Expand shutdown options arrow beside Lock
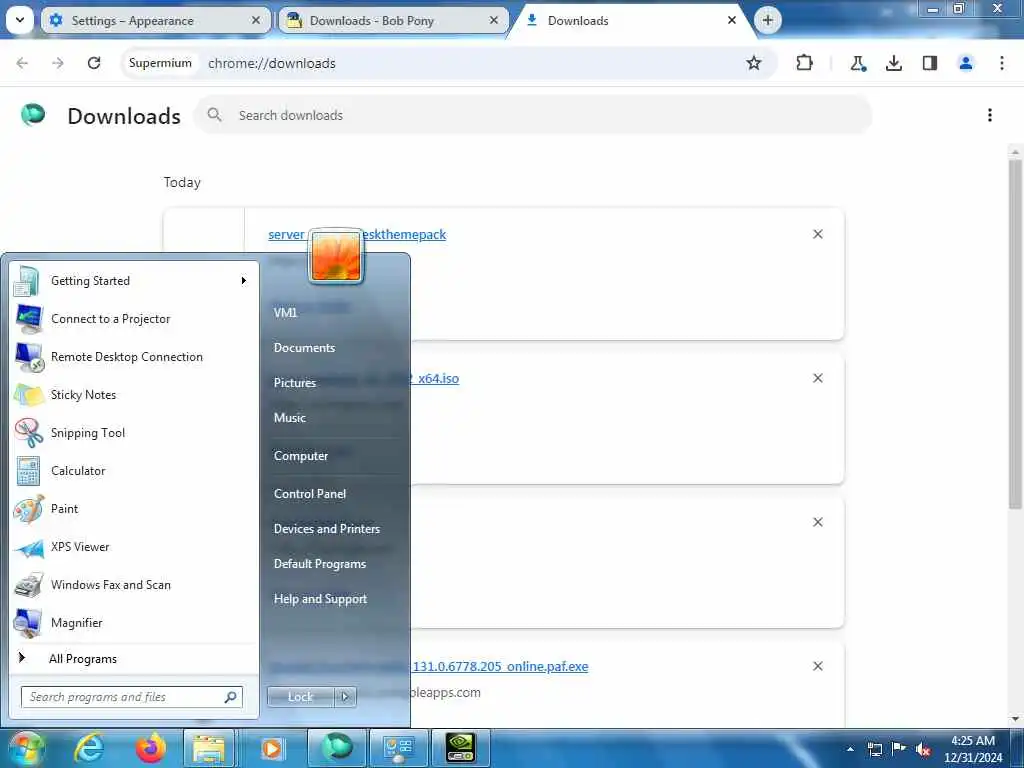The image size is (1024, 768). (x=345, y=697)
